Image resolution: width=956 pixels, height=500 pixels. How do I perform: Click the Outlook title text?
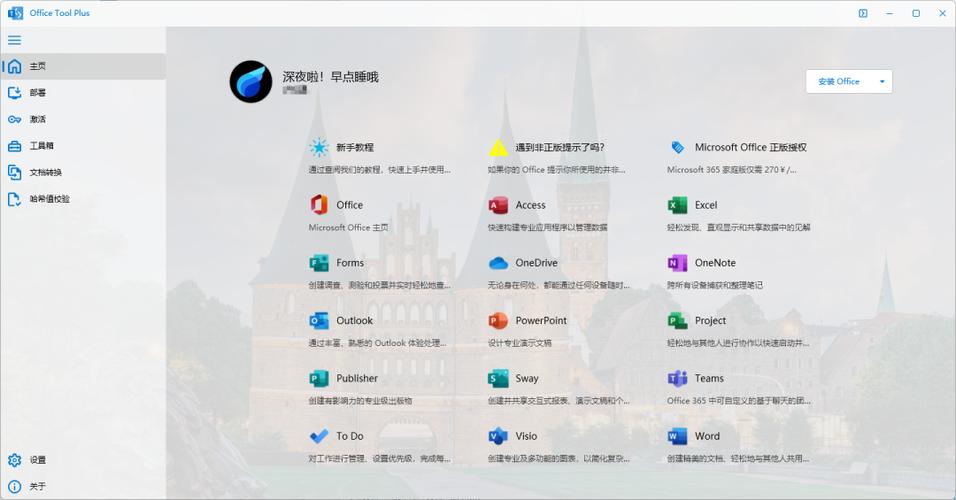coord(354,321)
